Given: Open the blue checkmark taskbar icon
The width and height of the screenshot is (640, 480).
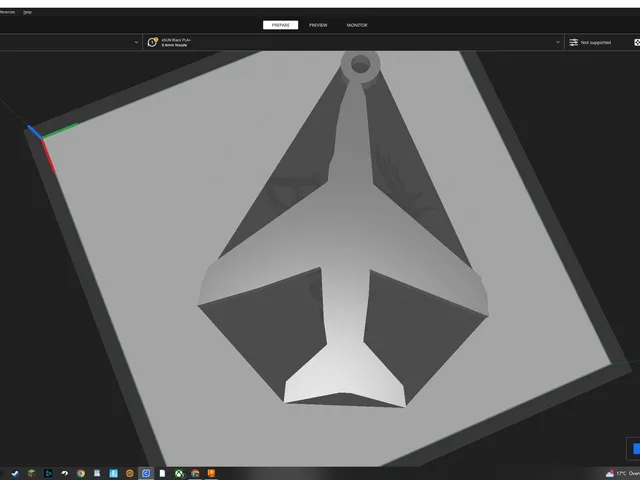Looking at the screenshot, I should (15, 473).
